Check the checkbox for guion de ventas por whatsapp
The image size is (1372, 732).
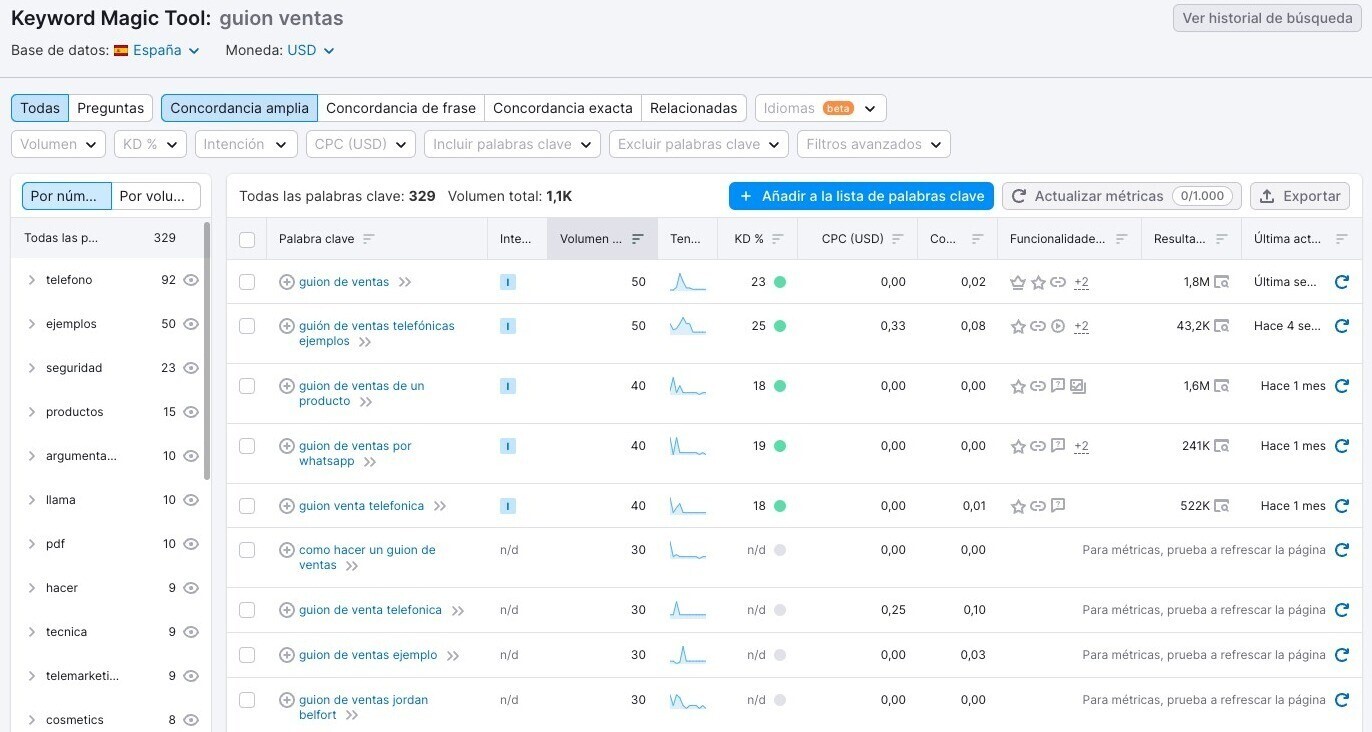[247, 446]
